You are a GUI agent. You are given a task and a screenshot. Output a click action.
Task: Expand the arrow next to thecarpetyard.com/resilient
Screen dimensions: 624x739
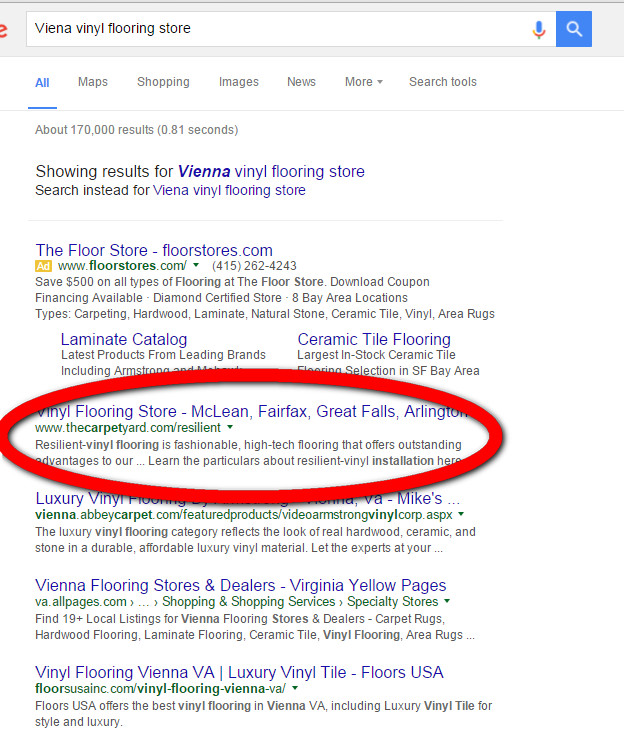point(230,427)
